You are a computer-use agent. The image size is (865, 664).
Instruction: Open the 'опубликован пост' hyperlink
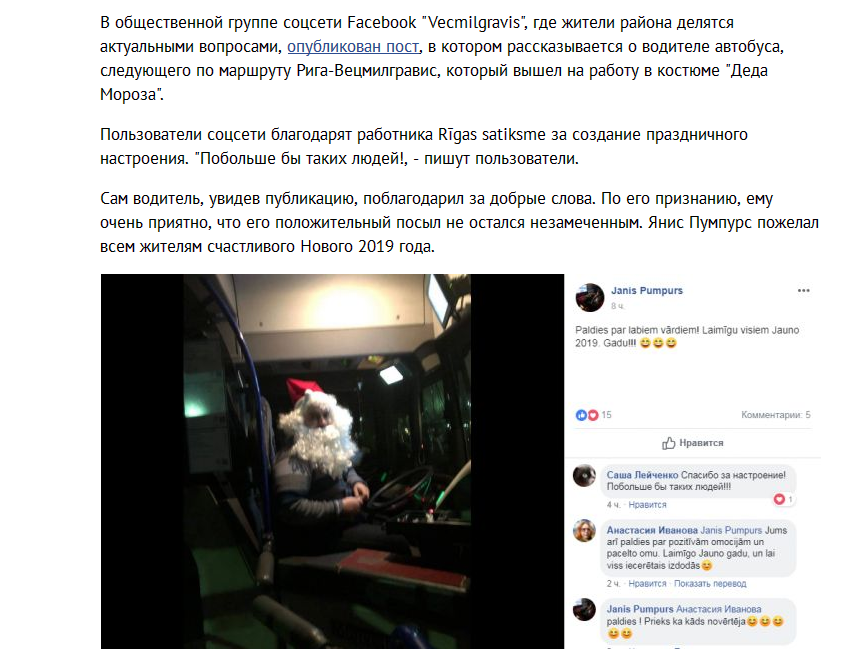click(x=353, y=47)
